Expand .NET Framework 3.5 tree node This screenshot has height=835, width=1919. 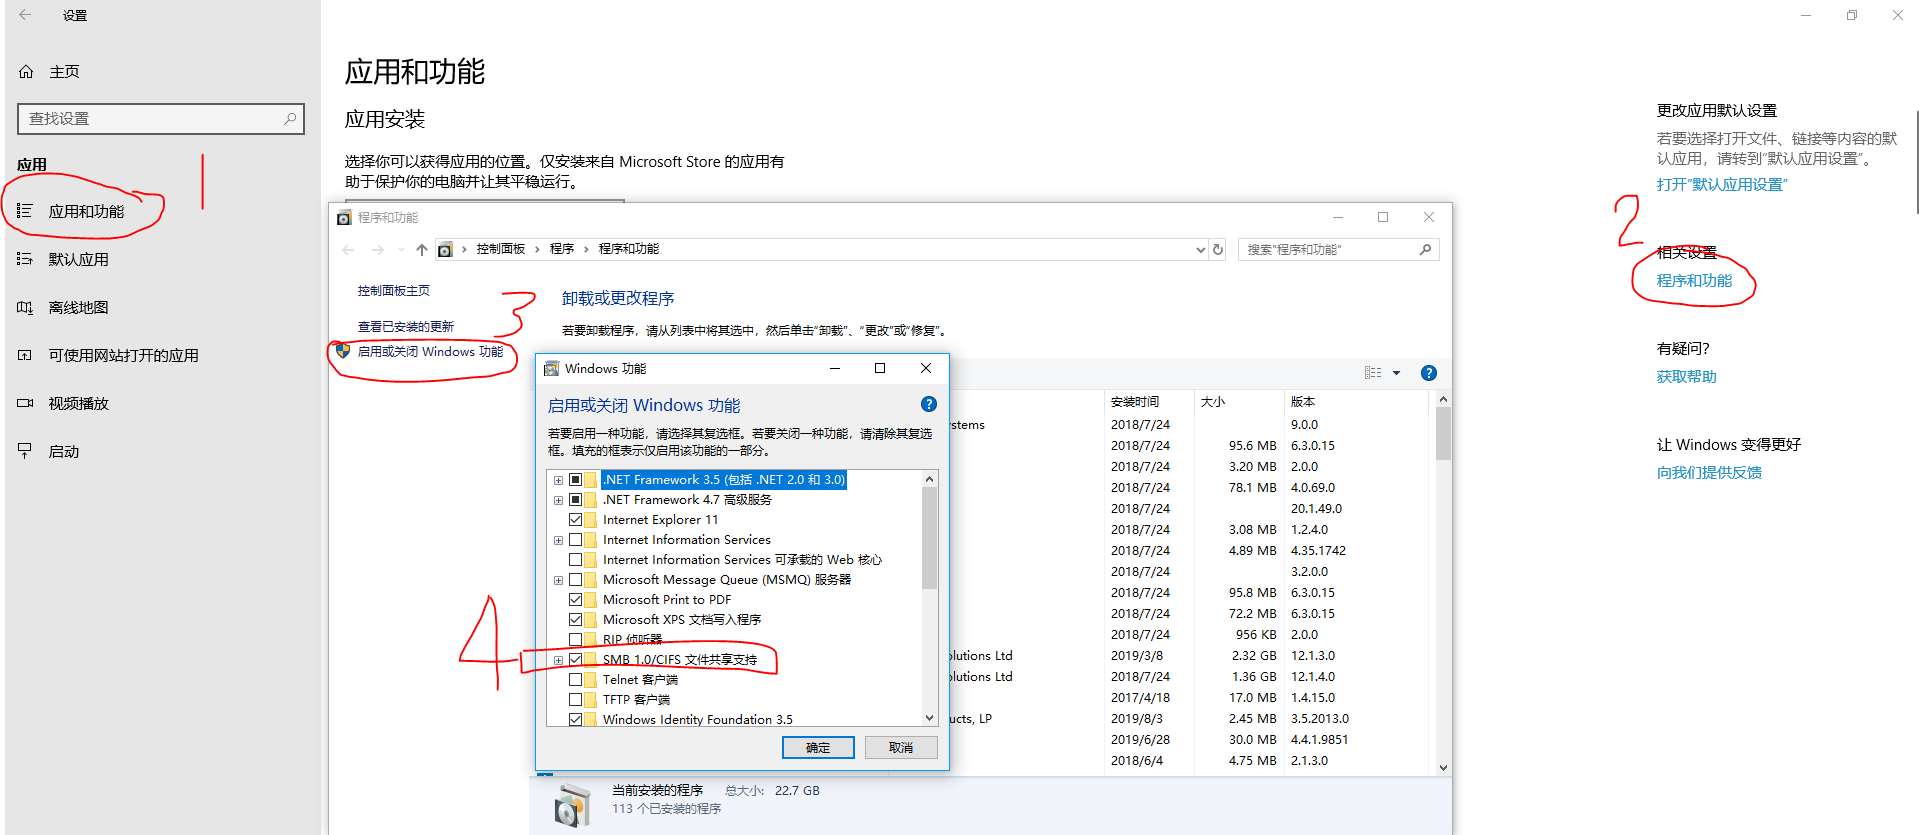pos(558,480)
